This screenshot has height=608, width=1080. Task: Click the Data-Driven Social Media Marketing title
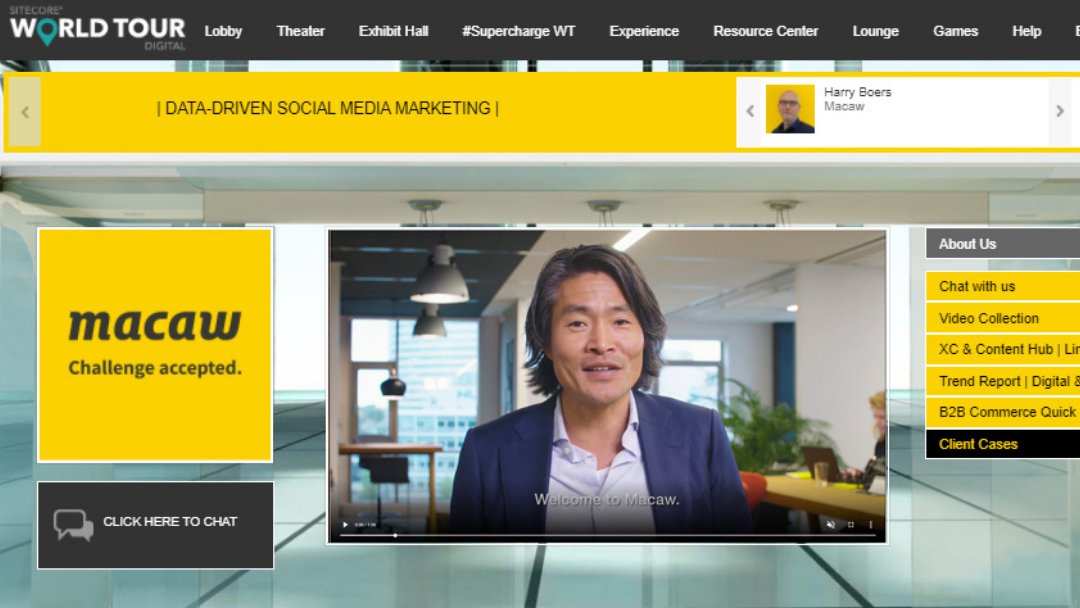pyautogui.click(x=328, y=108)
